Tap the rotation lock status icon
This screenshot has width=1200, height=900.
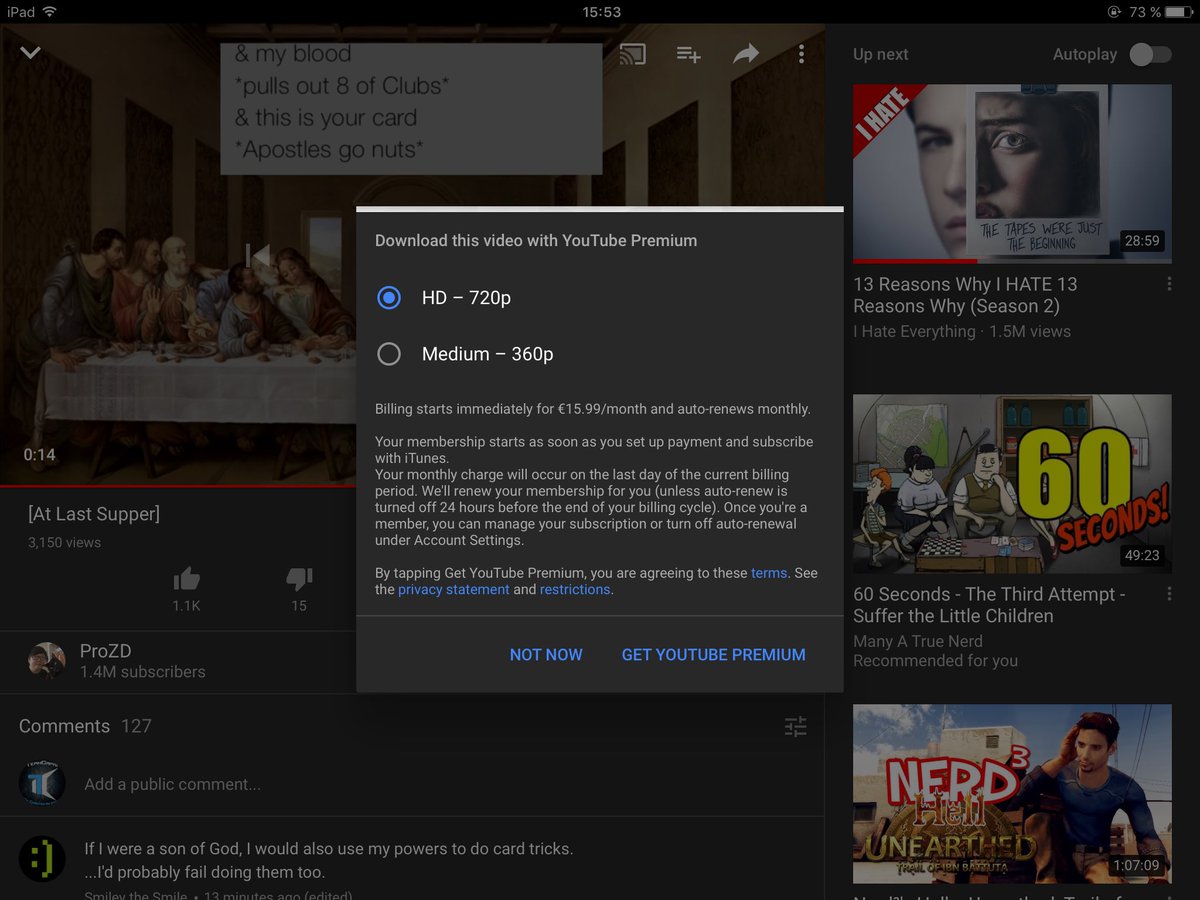tap(1115, 12)
